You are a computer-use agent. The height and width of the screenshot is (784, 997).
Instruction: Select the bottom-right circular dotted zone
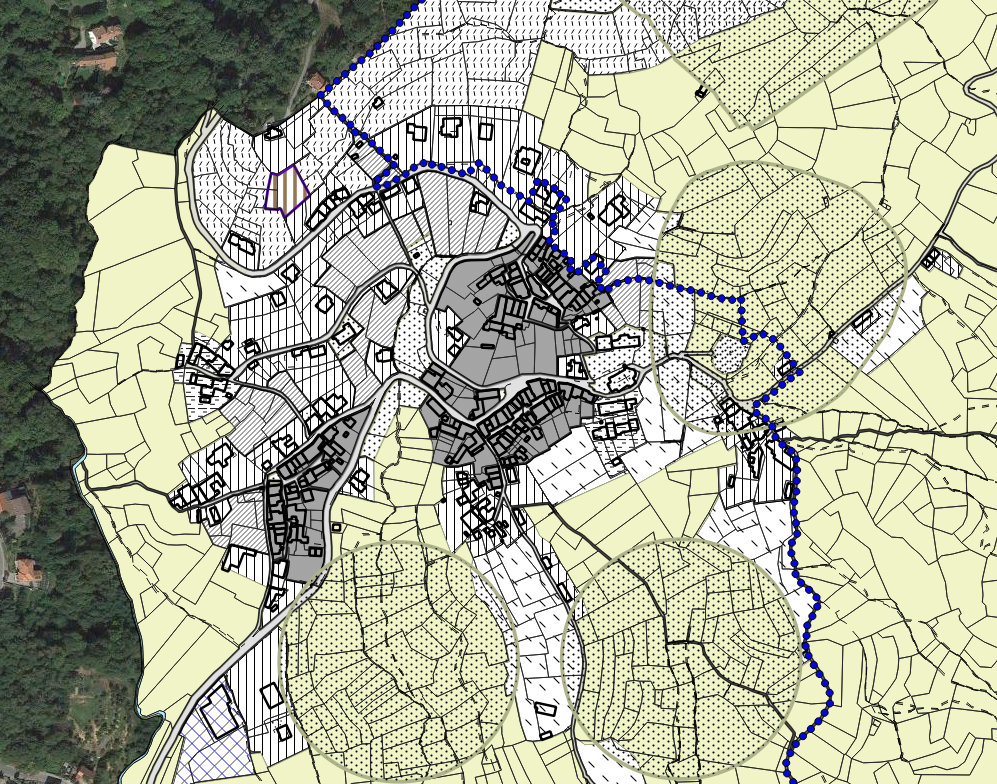click(682, 658)
